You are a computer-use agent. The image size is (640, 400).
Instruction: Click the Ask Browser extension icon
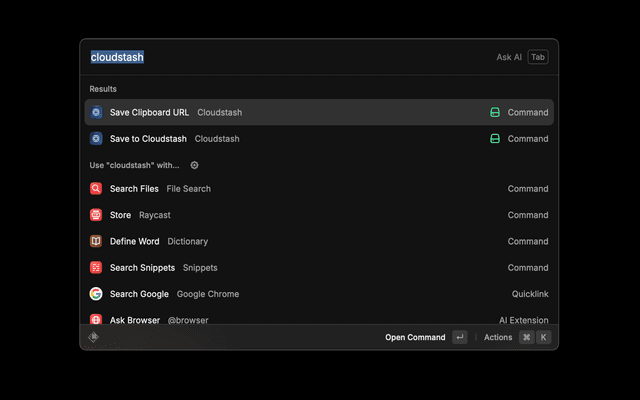[x=96, y=319]
